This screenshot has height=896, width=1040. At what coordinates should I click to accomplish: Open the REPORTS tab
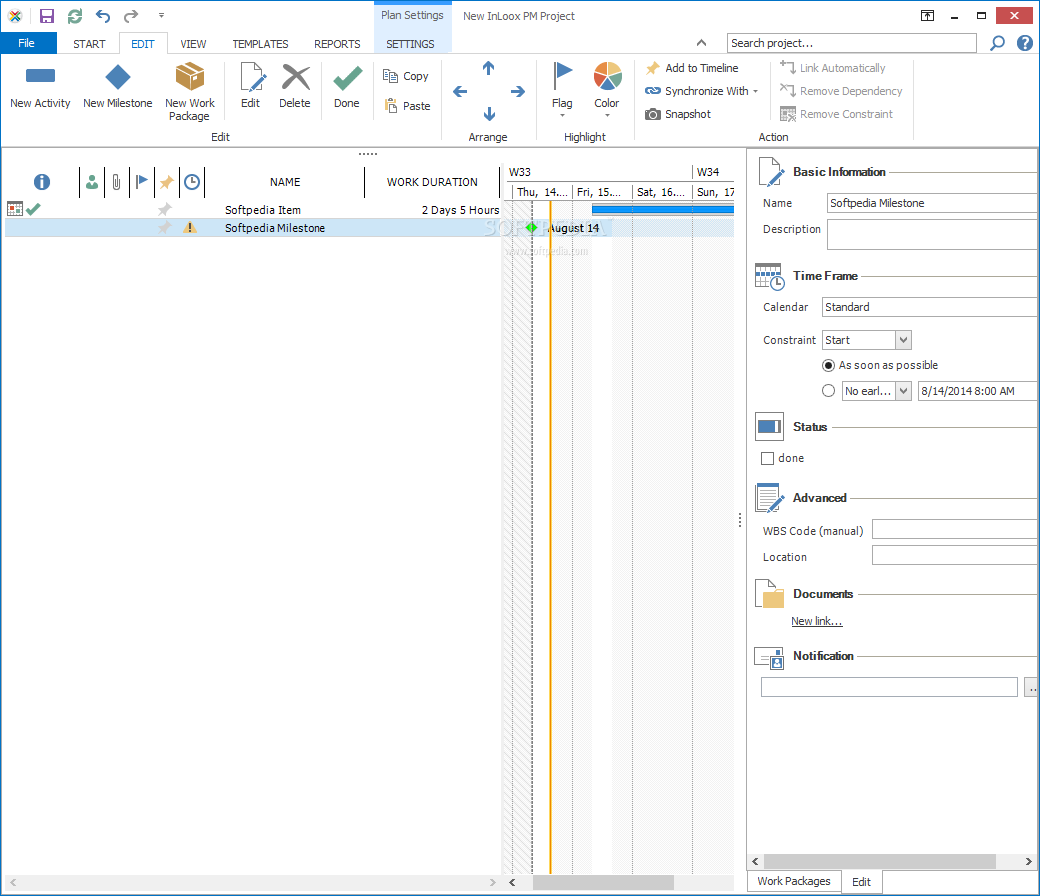pos(337,44)
